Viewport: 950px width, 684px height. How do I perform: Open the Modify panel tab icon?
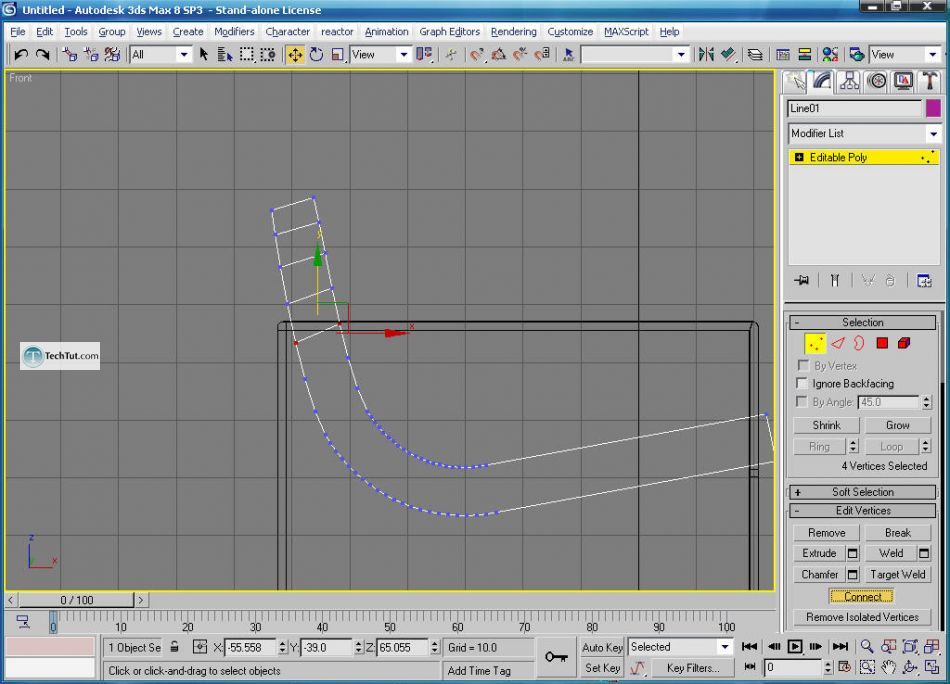822,81
